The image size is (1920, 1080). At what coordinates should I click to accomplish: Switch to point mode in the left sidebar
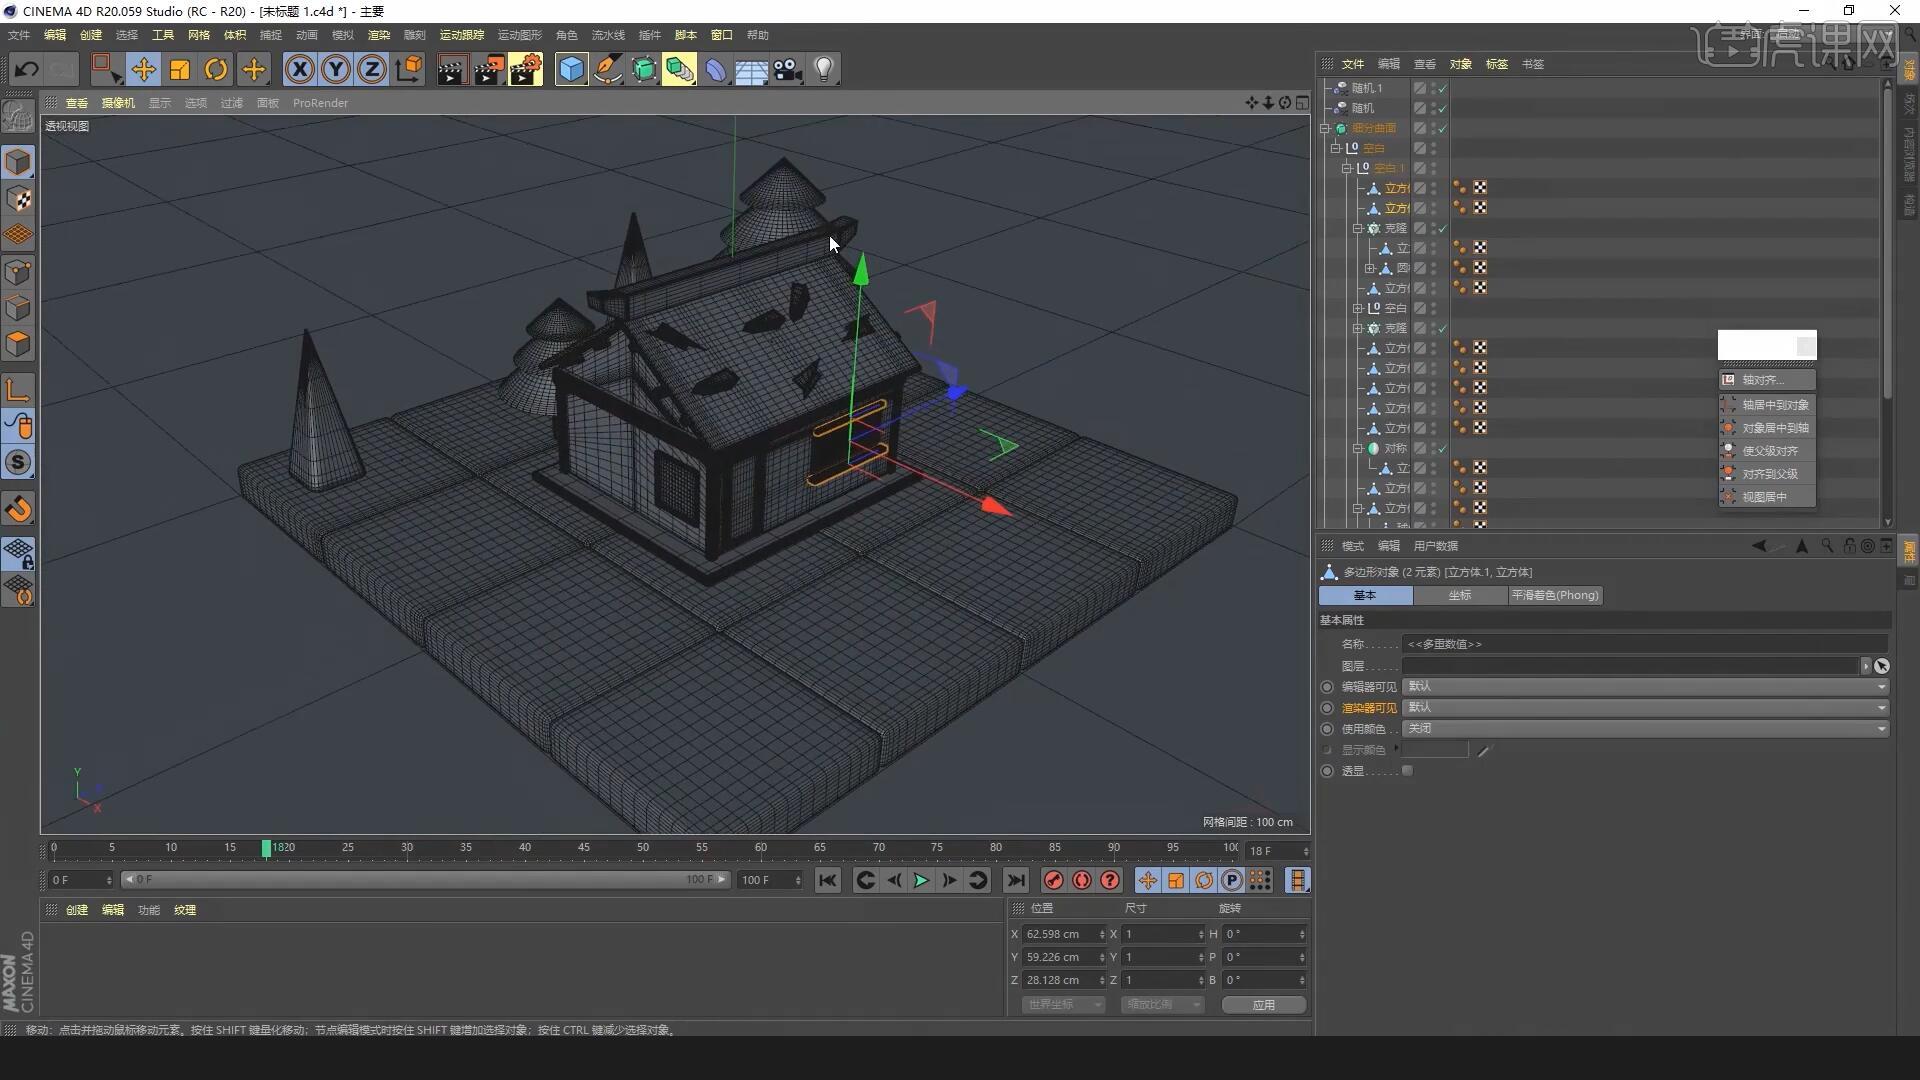(17, 271)
